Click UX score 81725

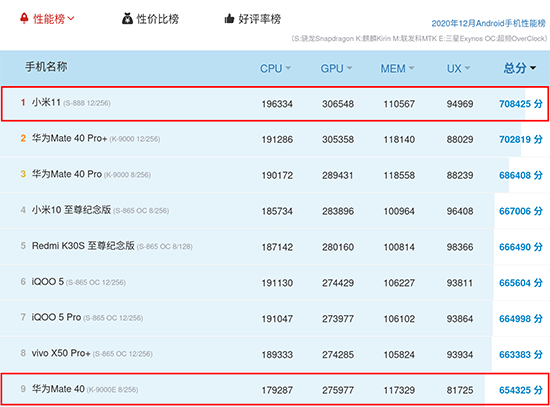click(x=460, y=390)
